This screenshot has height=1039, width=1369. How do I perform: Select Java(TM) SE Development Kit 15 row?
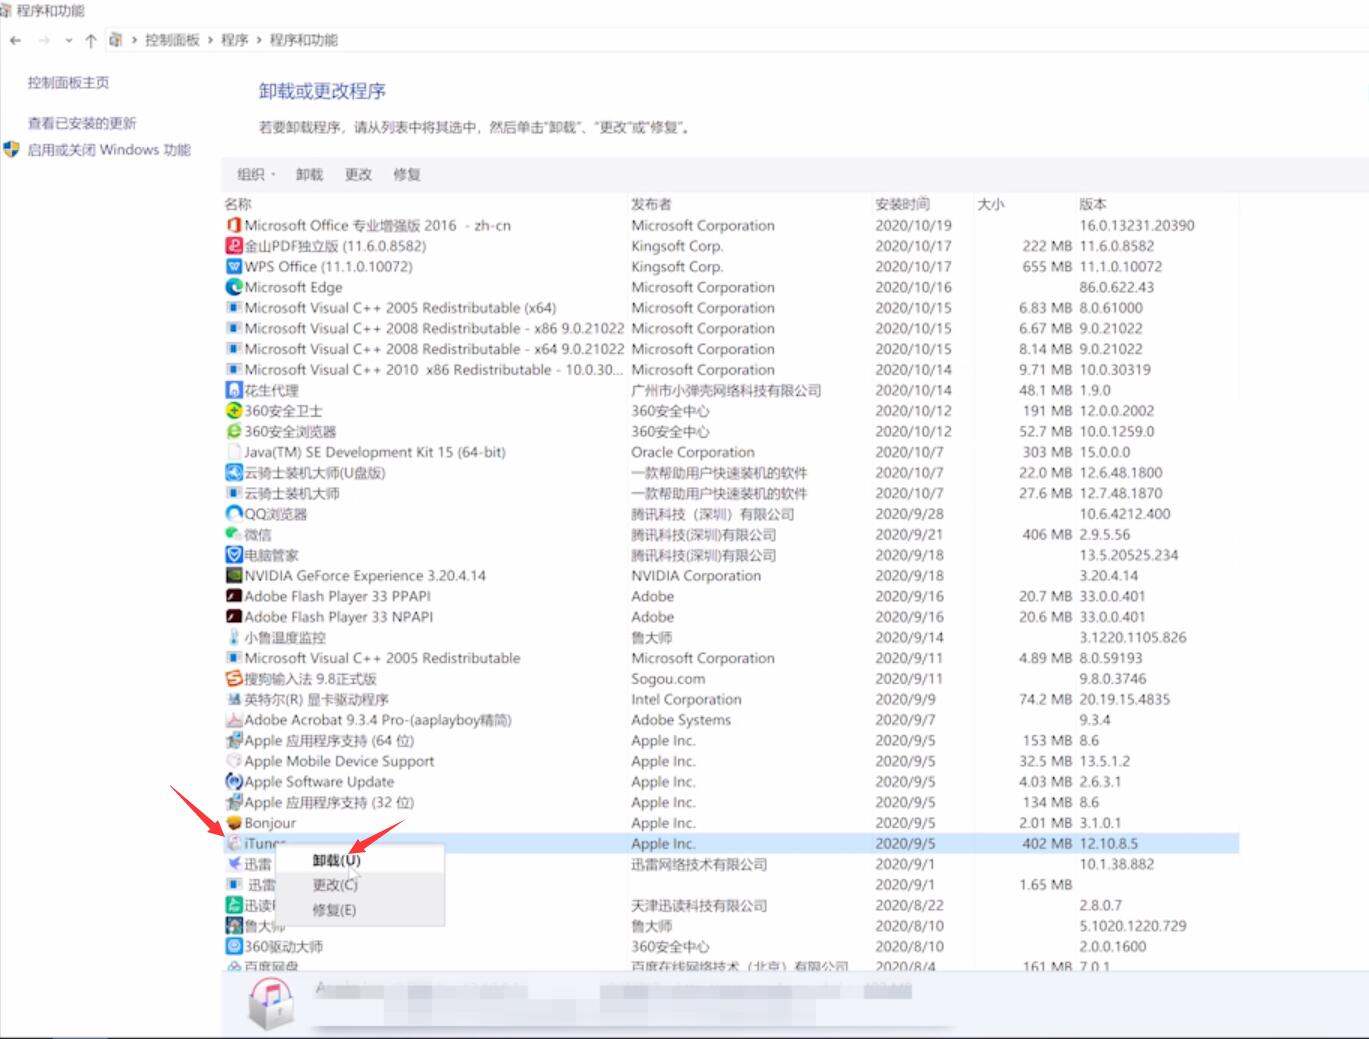(x=731, y=452)
